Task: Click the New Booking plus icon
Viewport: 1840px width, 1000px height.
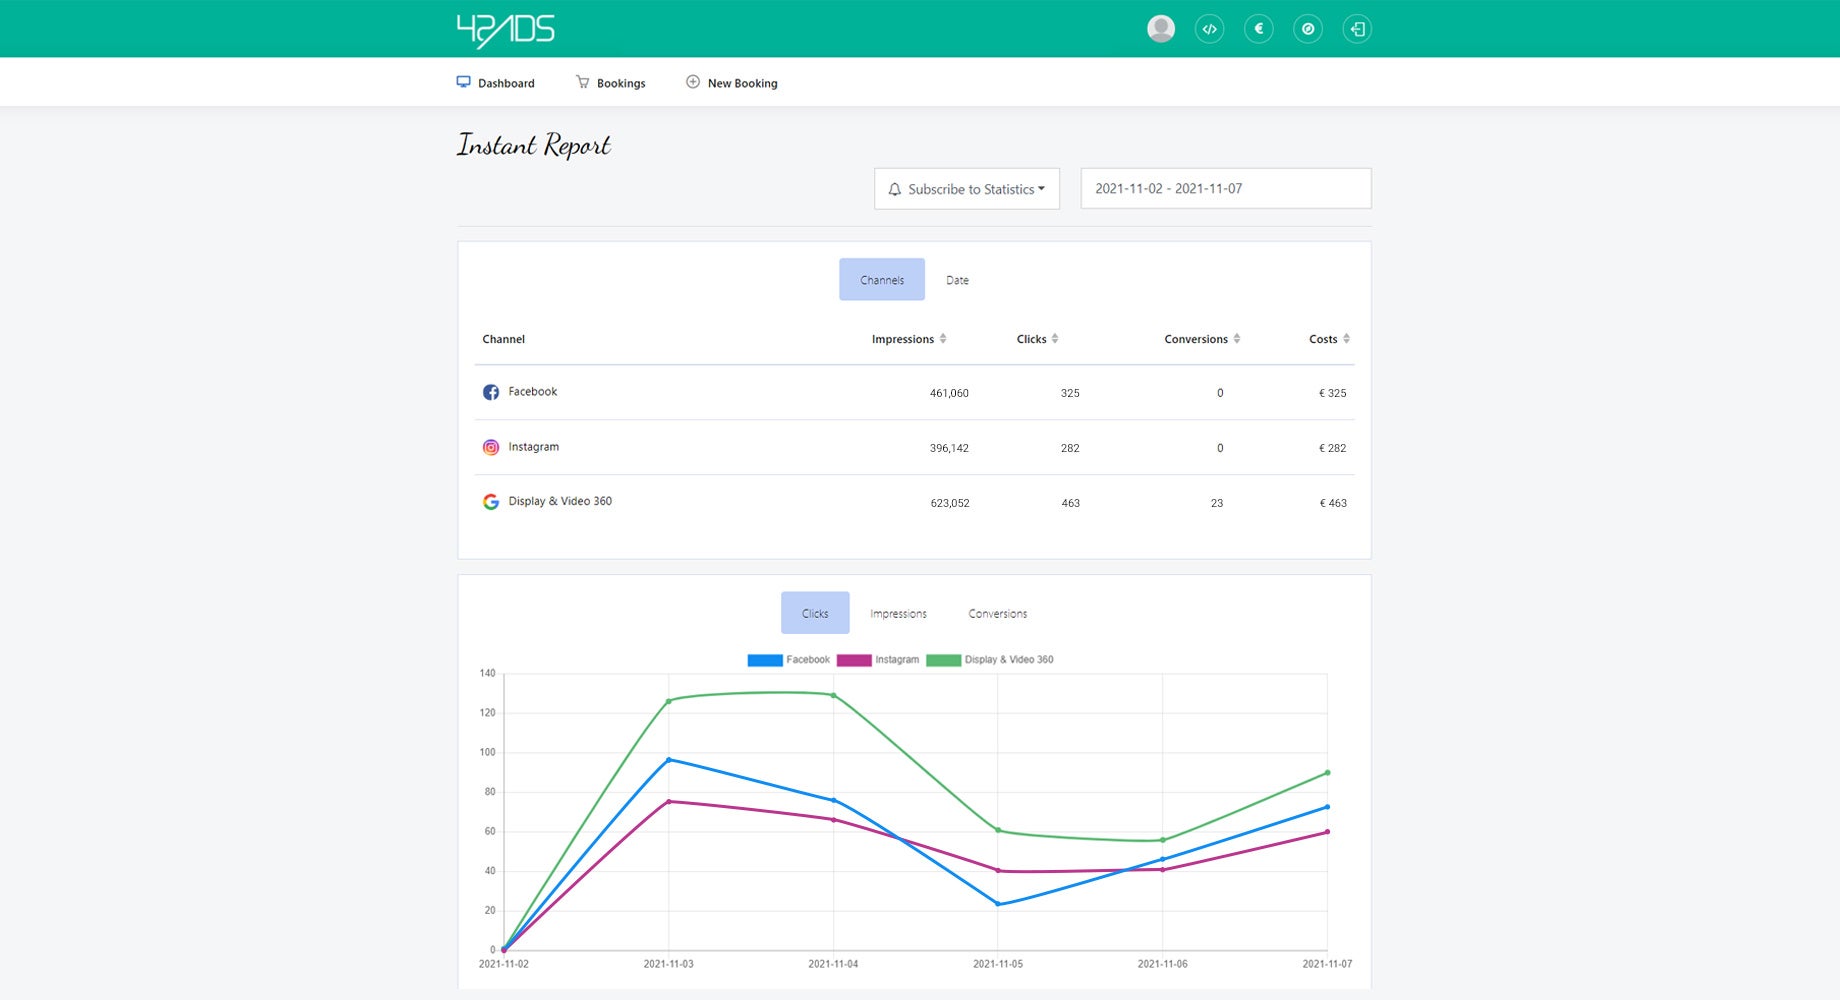Action: pyautogui.click(x=693, y=82)
